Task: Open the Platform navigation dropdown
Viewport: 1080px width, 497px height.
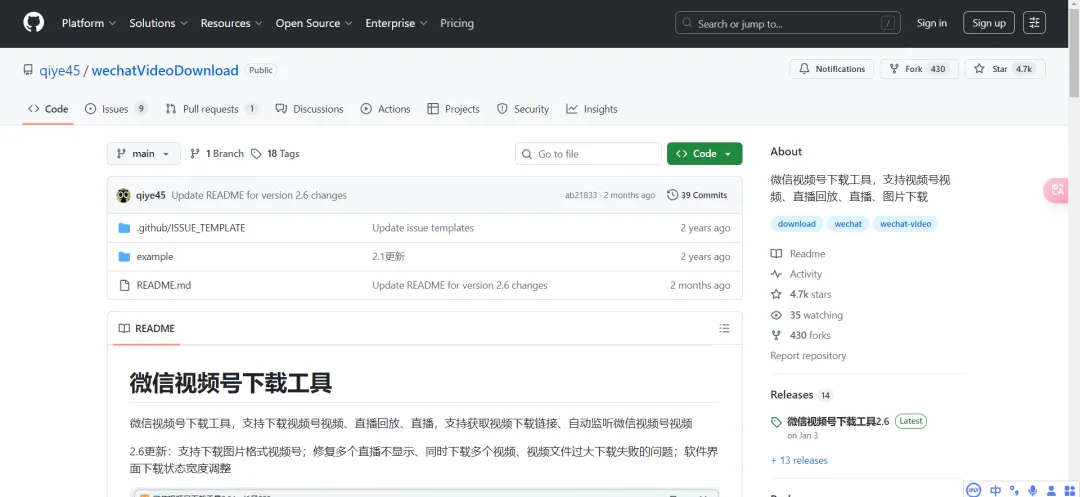Action: pos(89,23)
